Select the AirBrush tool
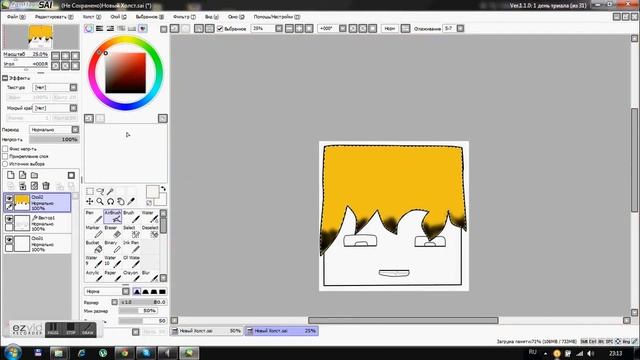Image resolution: width=640 pixels, height=360 pixels. click(113, 216)
